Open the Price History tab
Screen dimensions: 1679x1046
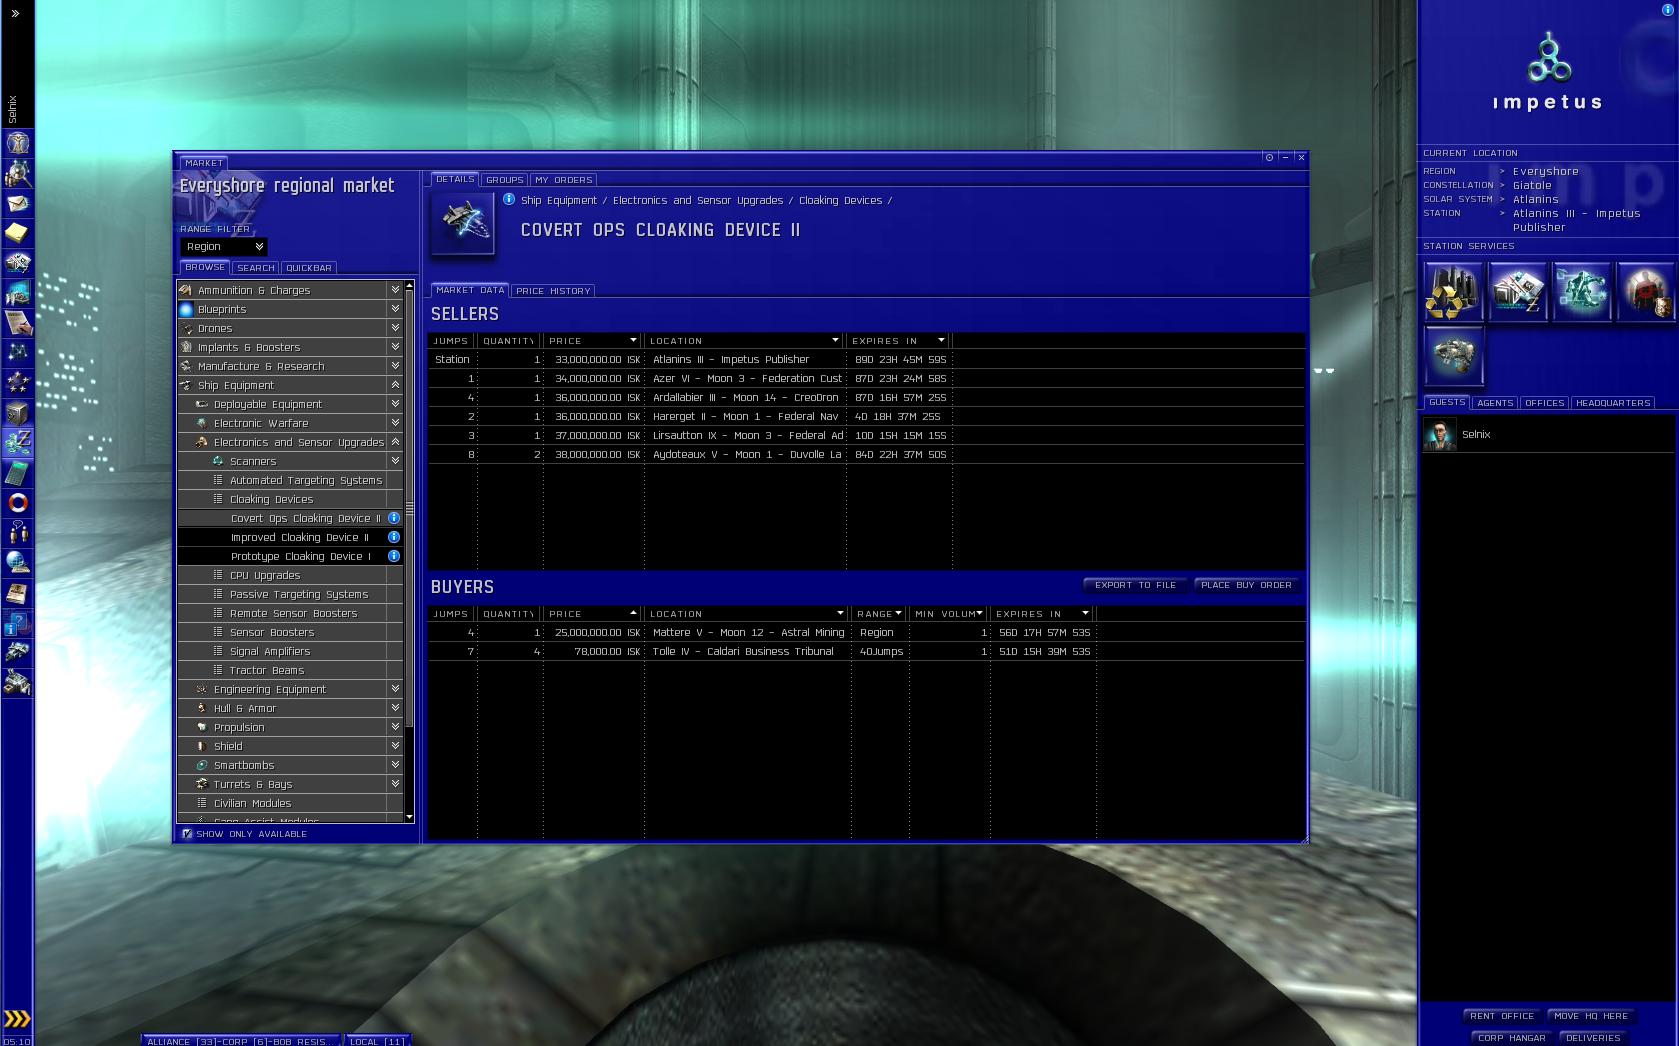pos(553,291)
